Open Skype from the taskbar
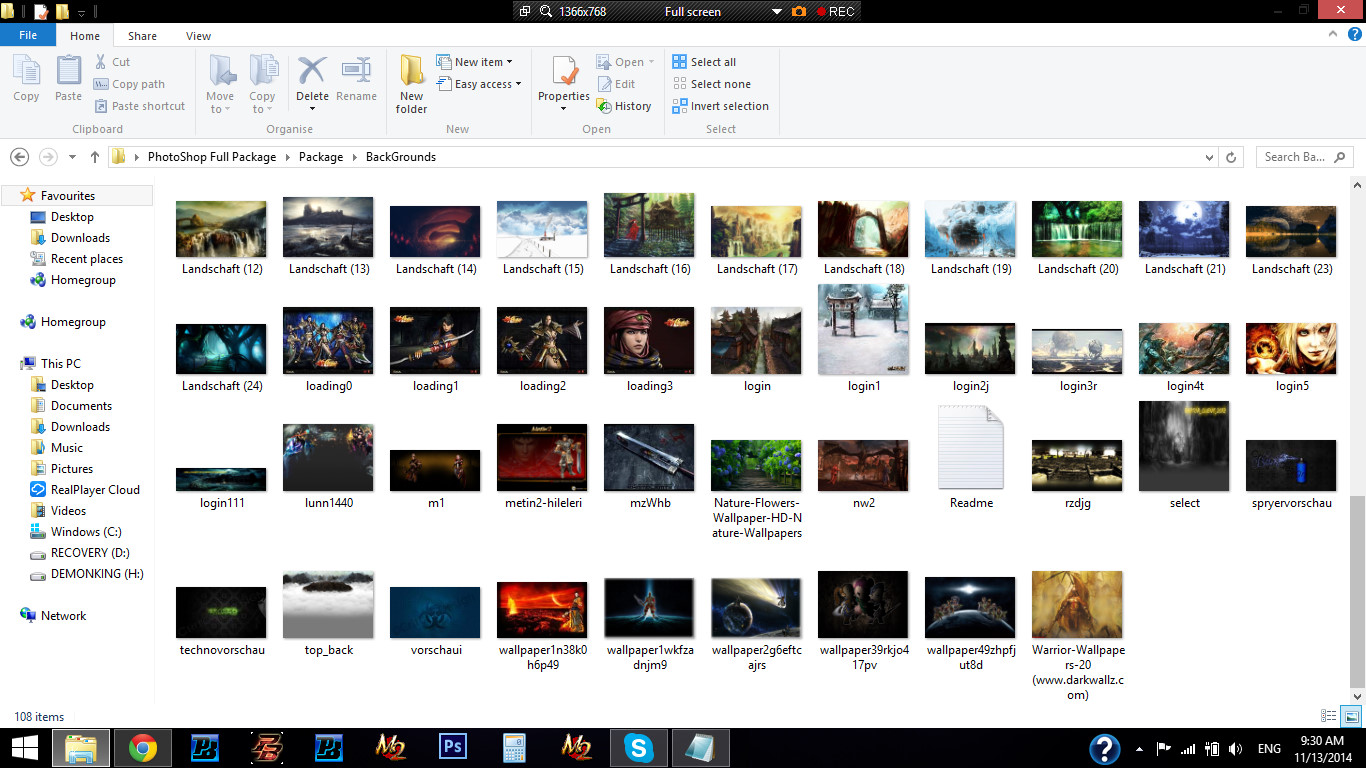 638,748
